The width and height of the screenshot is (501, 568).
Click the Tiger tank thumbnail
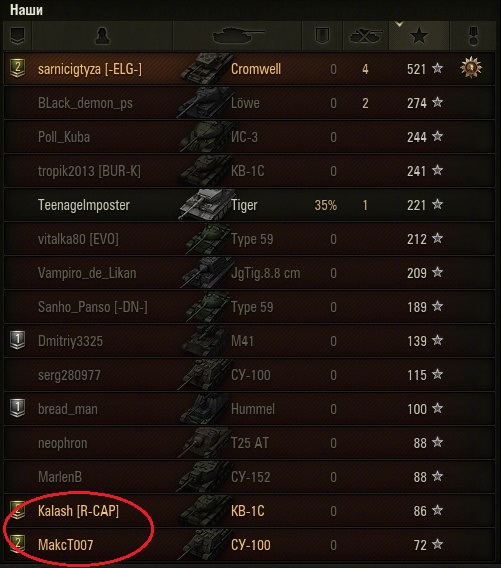tap(206, 204)
